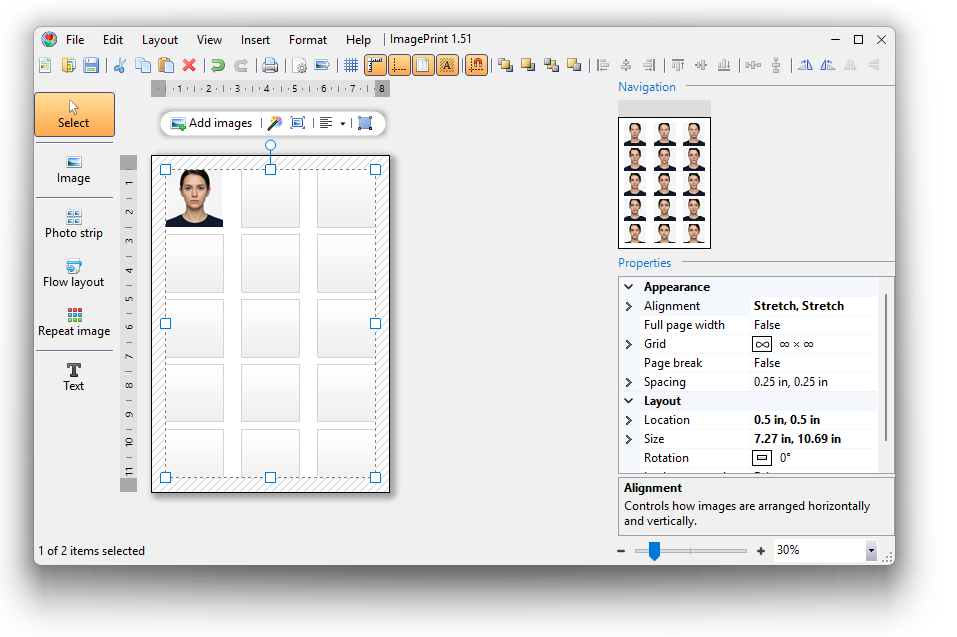Click the green Undo arrow
The image size is (957, 637).
click(217, 66)
